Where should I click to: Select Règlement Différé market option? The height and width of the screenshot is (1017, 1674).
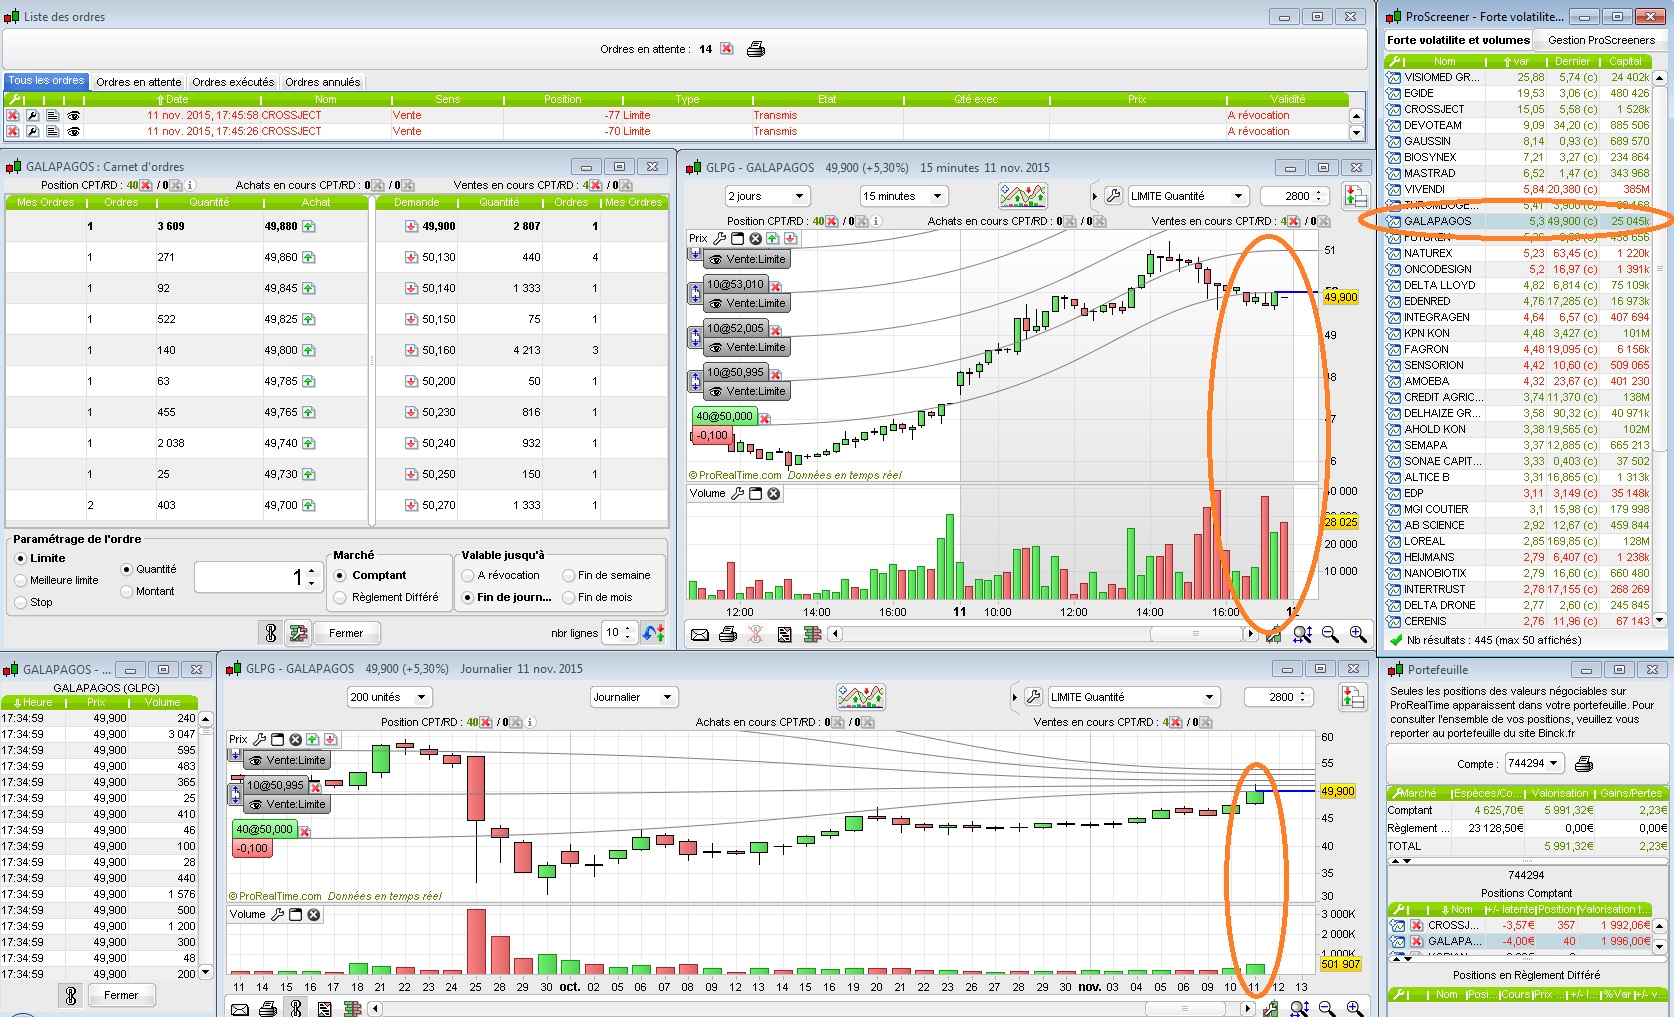(x=340, y=597)
